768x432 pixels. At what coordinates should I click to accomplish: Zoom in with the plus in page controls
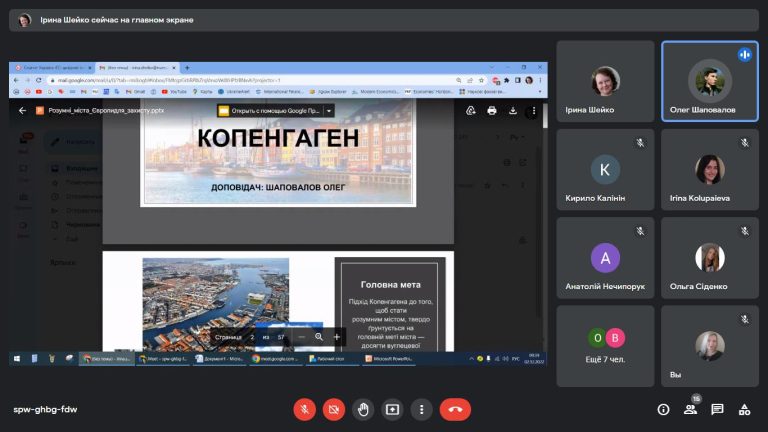click(x=336, y=337)
